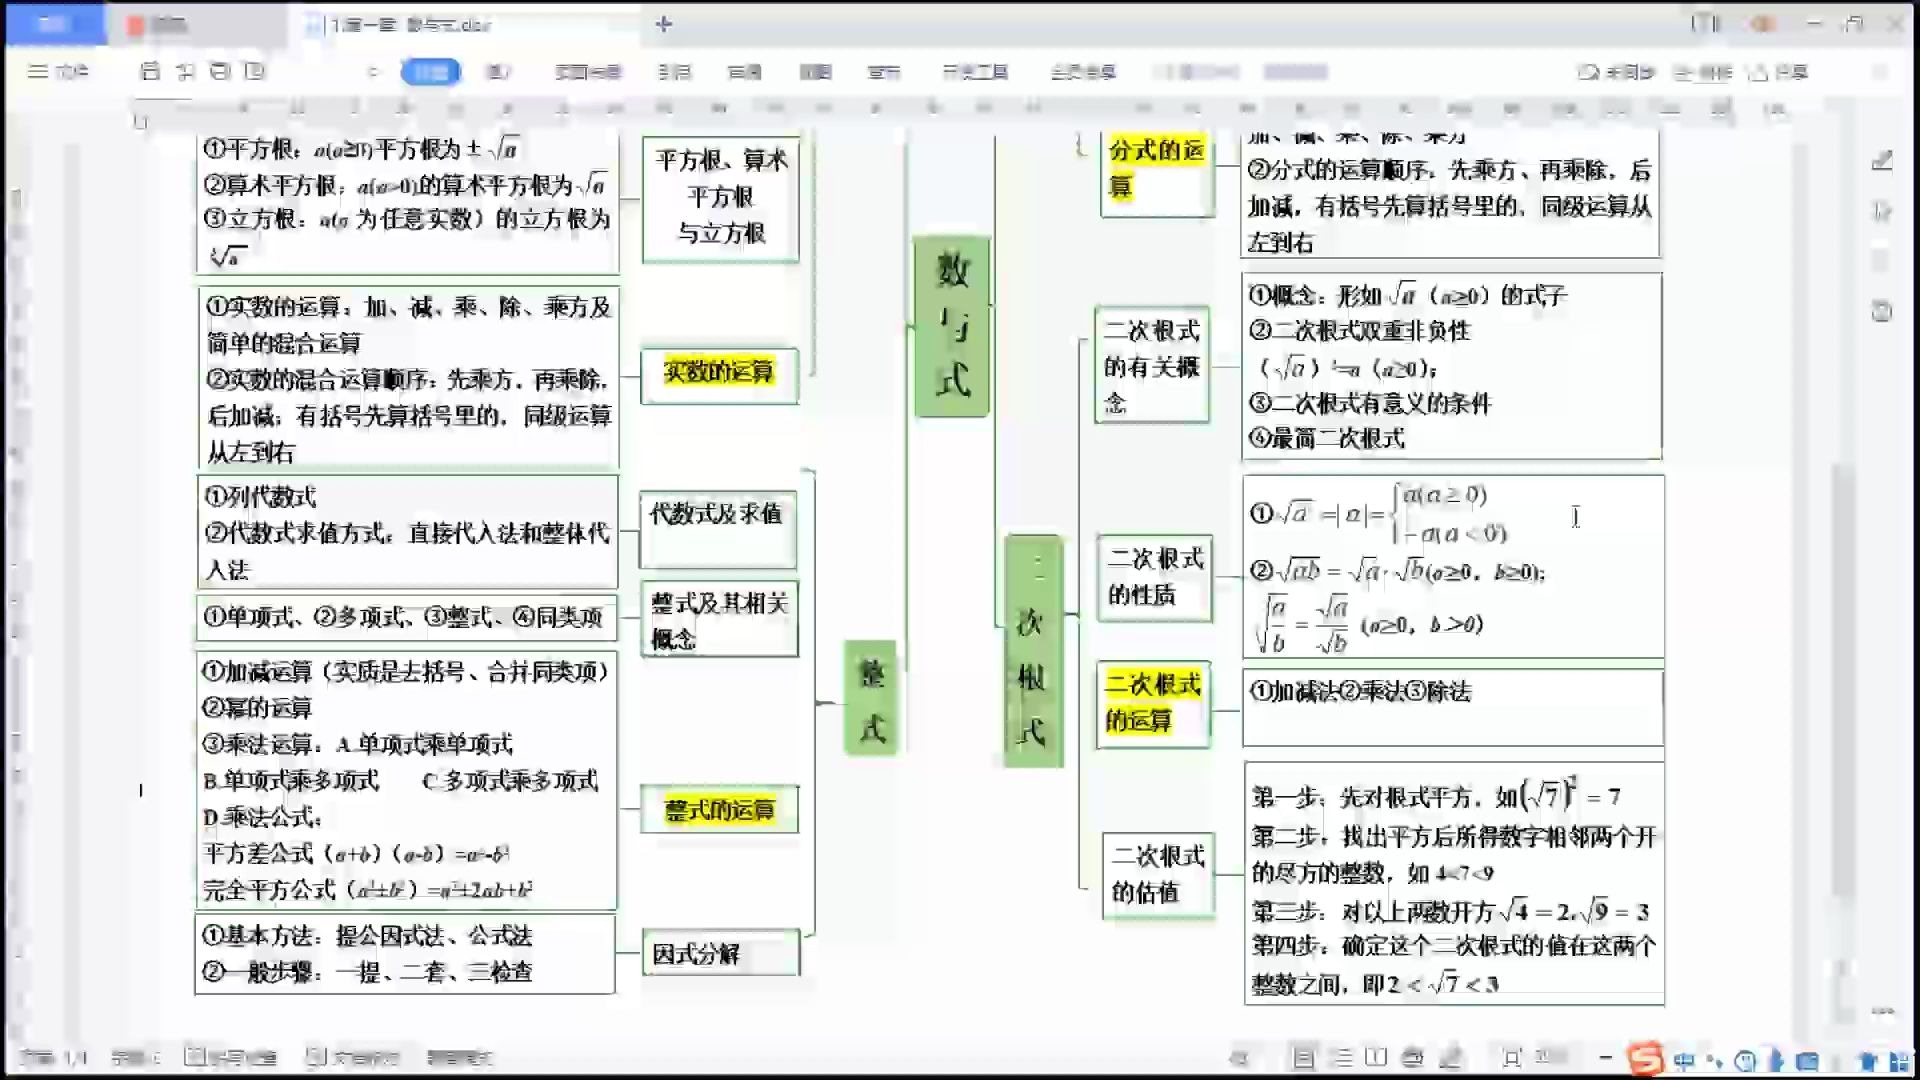Click the 兼容模式 label in status bar

(x=459, y=1057)
